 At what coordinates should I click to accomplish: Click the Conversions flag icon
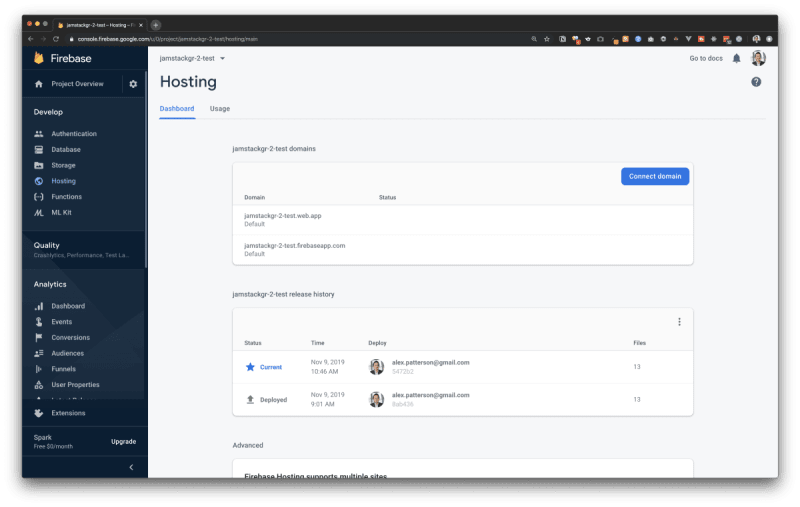click(39, 338)
